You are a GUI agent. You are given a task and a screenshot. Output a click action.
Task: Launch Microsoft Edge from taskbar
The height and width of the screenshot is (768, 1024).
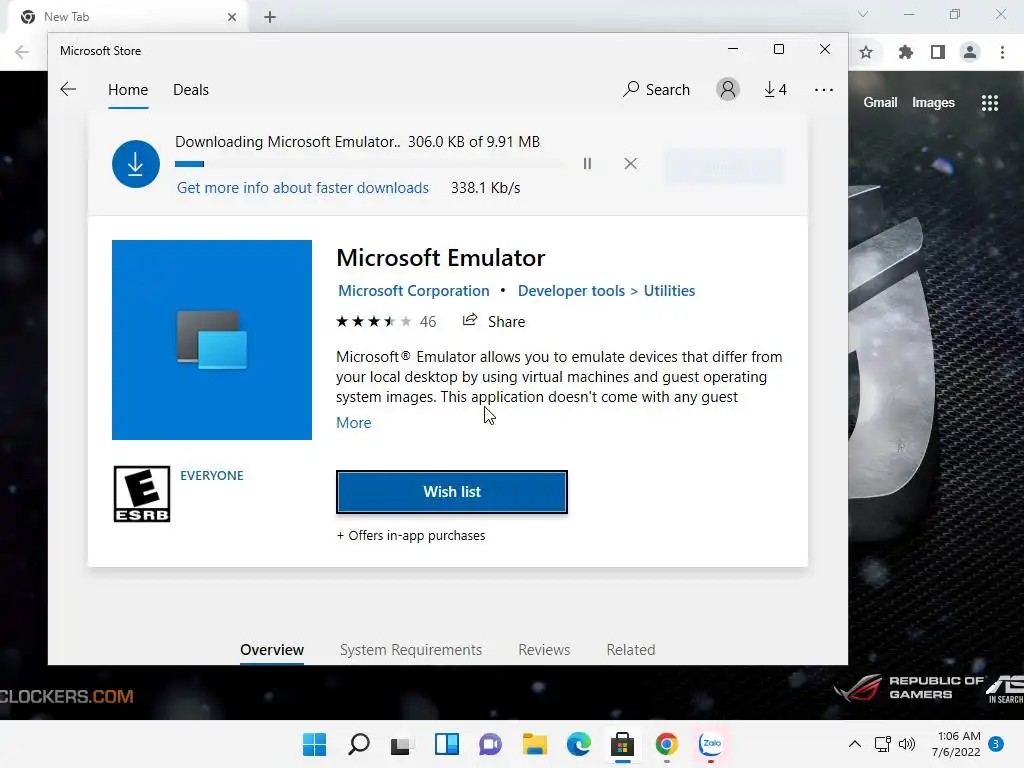pos(579,744)
